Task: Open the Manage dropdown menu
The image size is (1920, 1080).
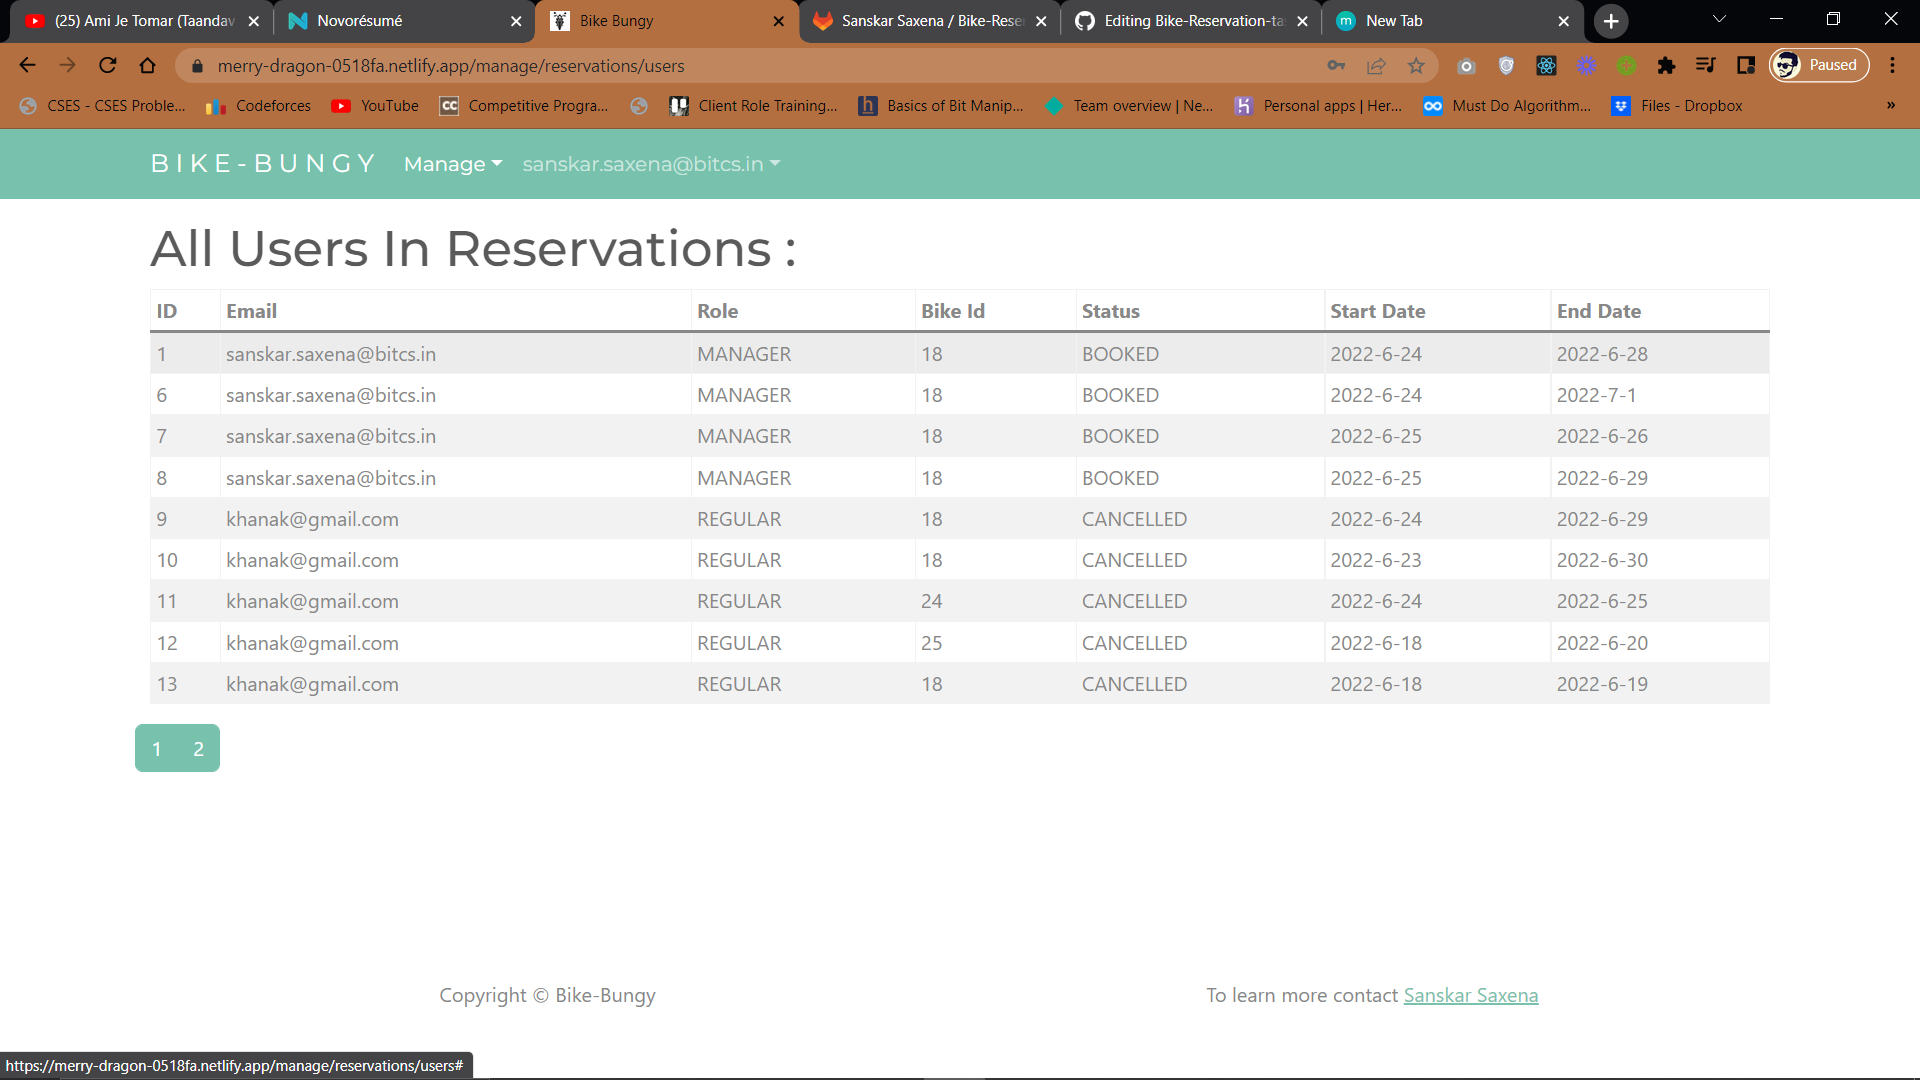Action: pos(451,164)
